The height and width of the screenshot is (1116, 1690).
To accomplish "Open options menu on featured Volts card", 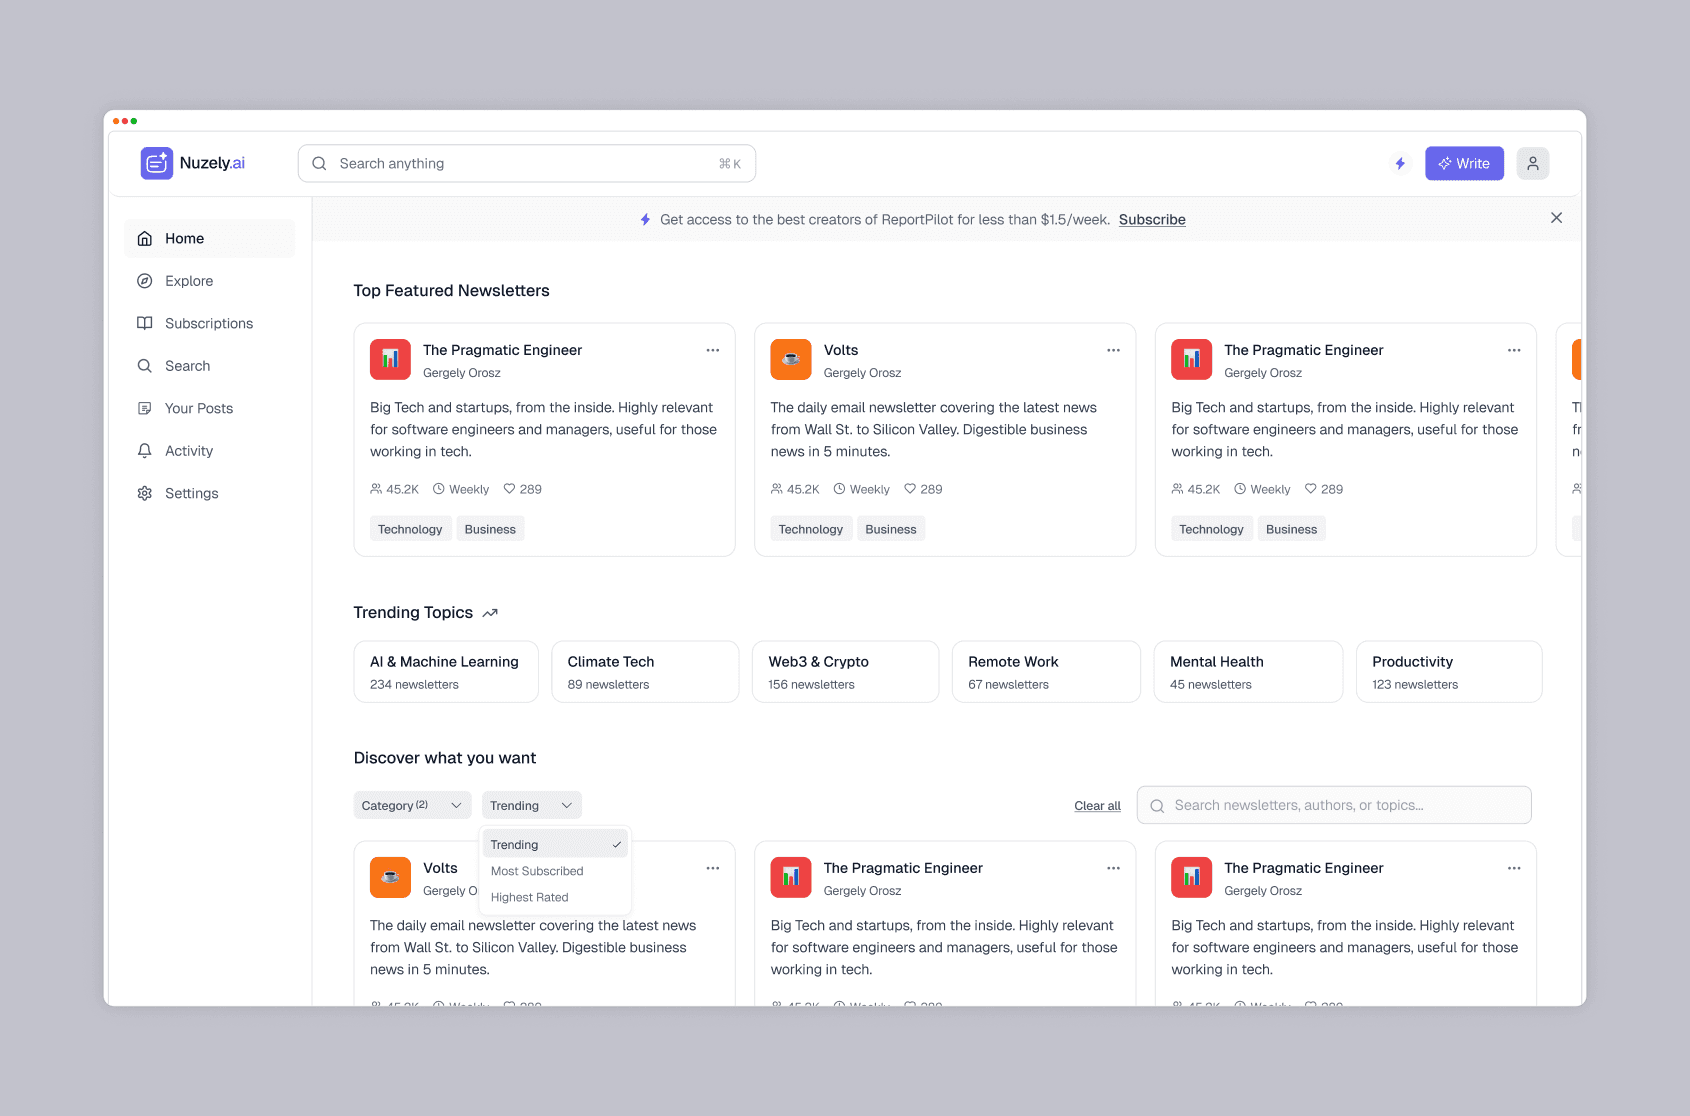I will 1113,350.
